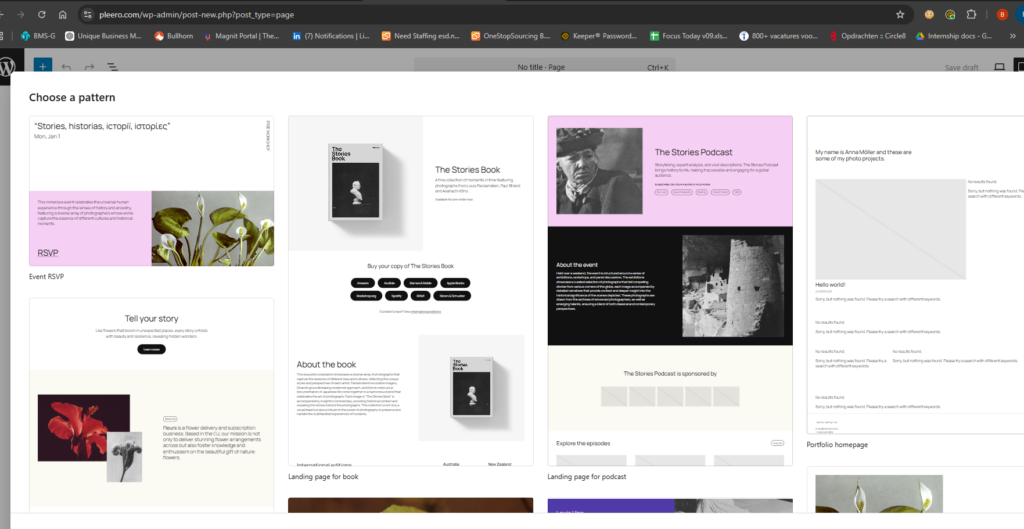Click the Undo arrow in editor toolbar

[66, 67]
